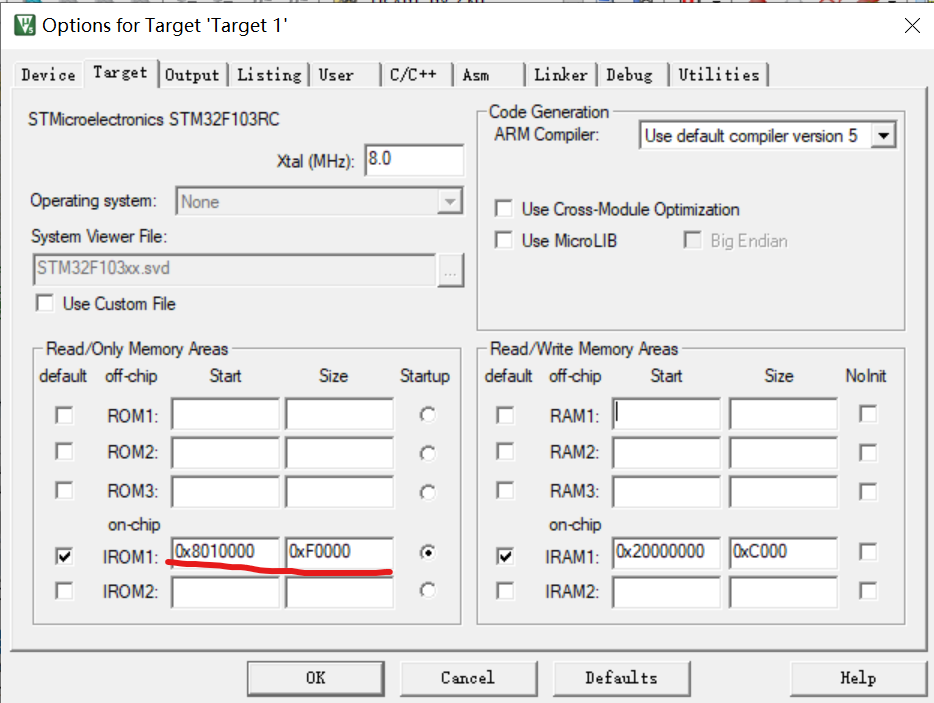Viewport: 934px width, 703px height.
Task: Click the ROM3 Size field
Action: pyautogui.click(x=339, y=492)
